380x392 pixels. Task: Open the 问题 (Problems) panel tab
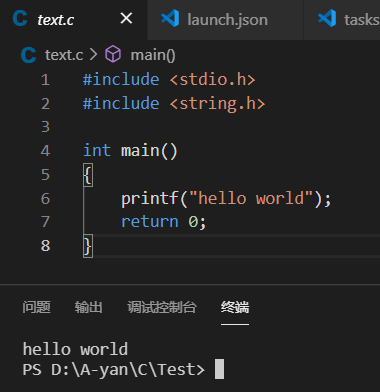36,307
